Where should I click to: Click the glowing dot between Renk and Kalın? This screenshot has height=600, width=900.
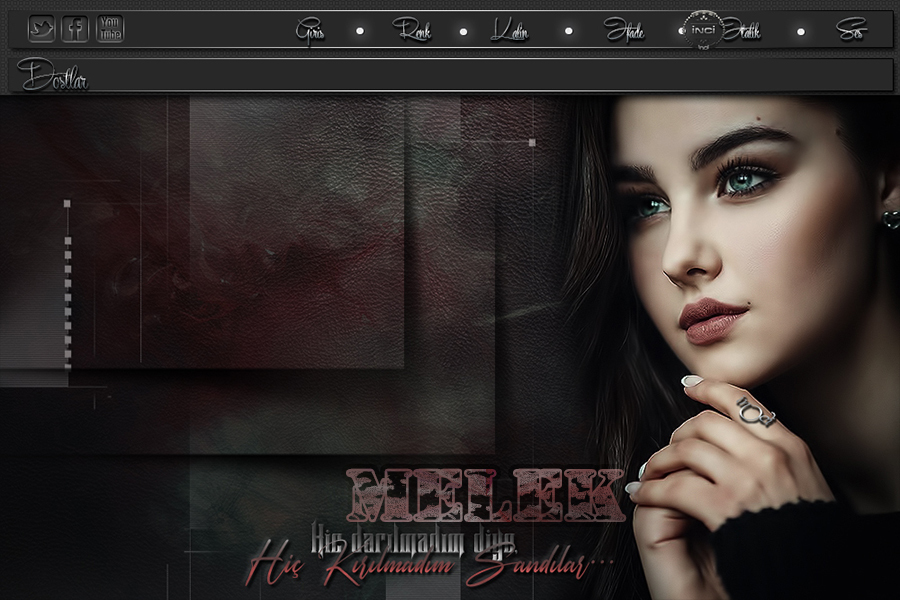click(x=463, y=31)
